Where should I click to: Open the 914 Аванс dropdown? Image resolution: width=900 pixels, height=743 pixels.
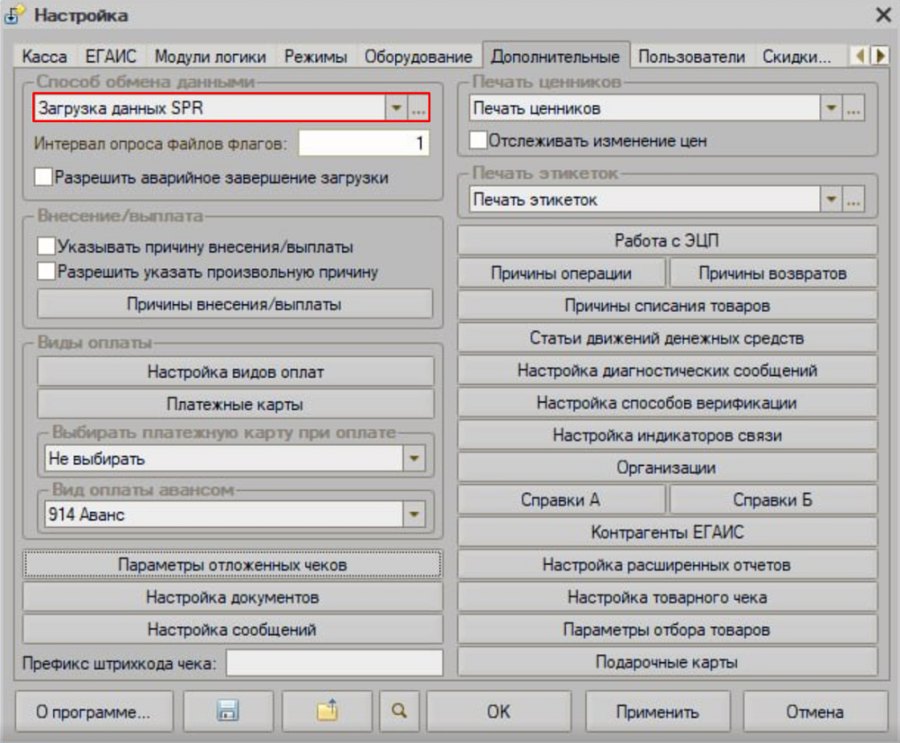[414, 514]
